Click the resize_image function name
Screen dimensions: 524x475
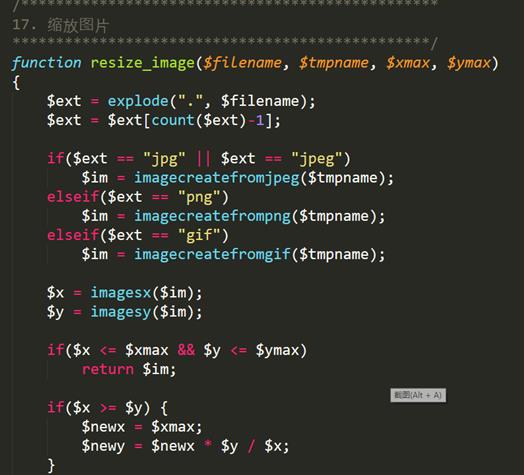[143, 63]
